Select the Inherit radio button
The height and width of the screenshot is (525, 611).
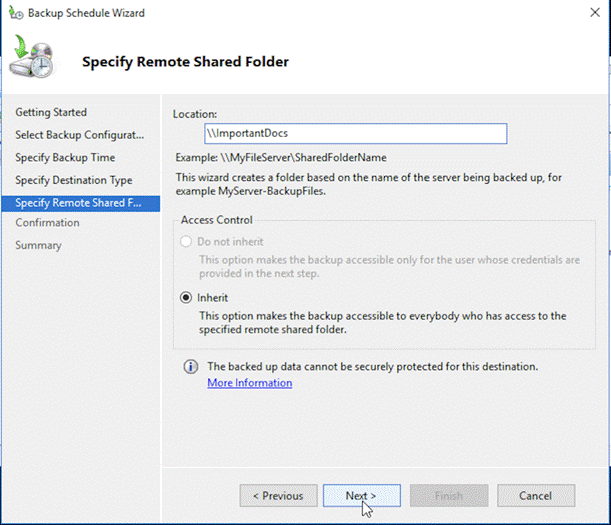click(186, 297)
